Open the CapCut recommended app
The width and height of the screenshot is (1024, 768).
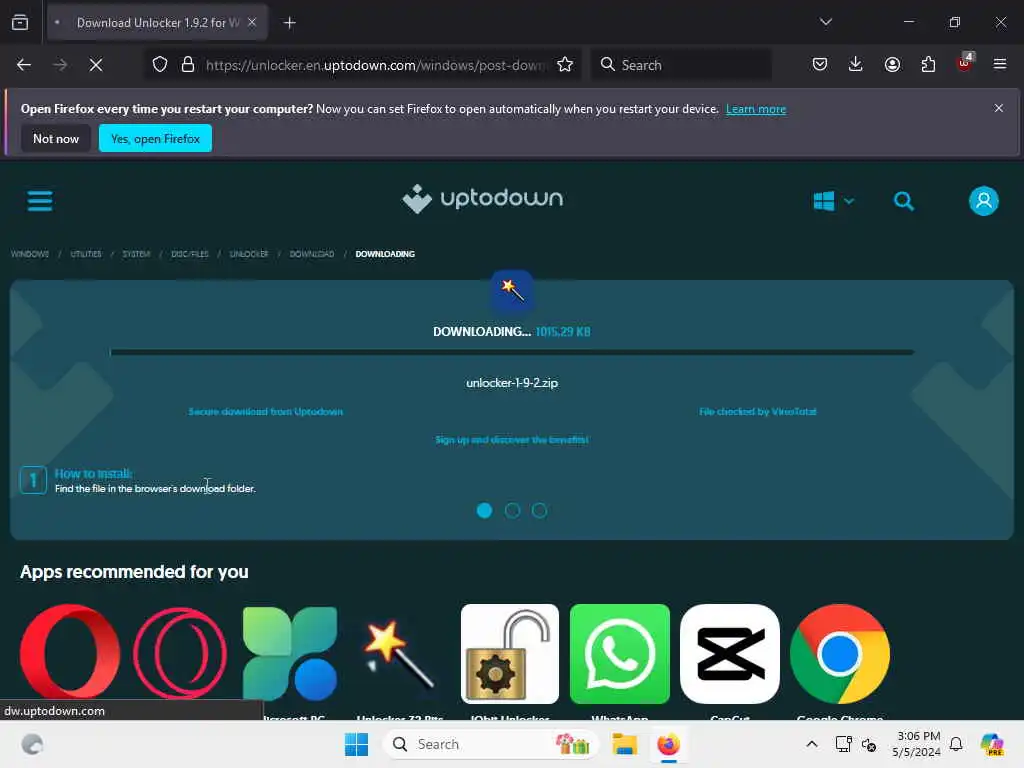pyautogui.click(x=729, y=654)
